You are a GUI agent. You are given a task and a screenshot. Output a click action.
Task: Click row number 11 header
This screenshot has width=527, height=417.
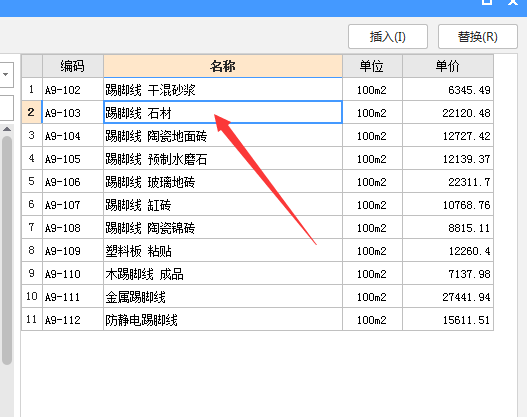point(32,320)
